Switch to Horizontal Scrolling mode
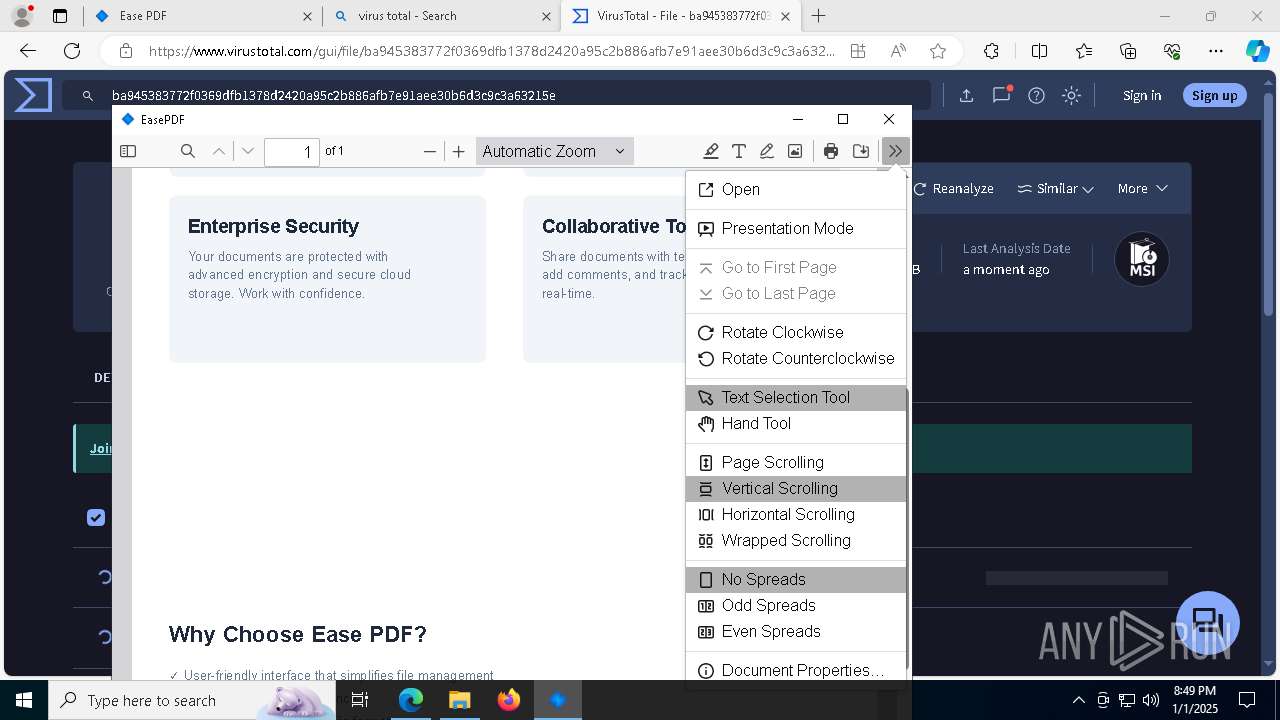Viewport: 1280px width, 720px height. (796, 514)
